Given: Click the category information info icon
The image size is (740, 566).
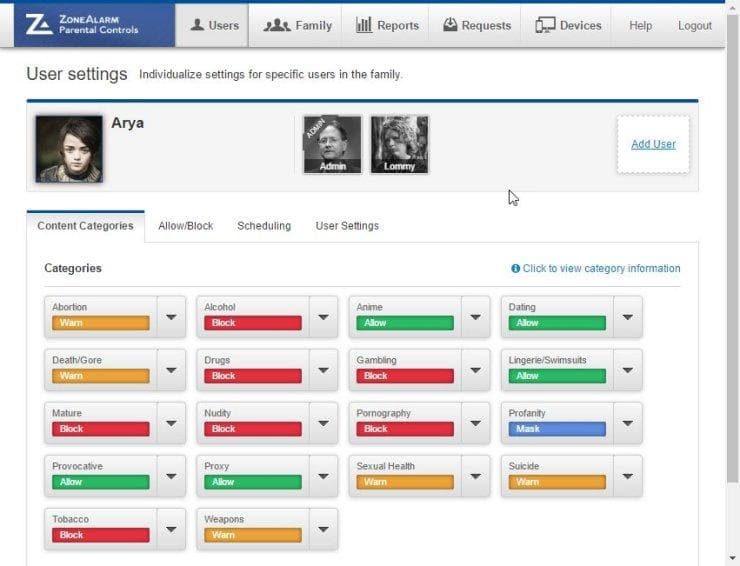Looking at the screenshot, I should [515, 268].
